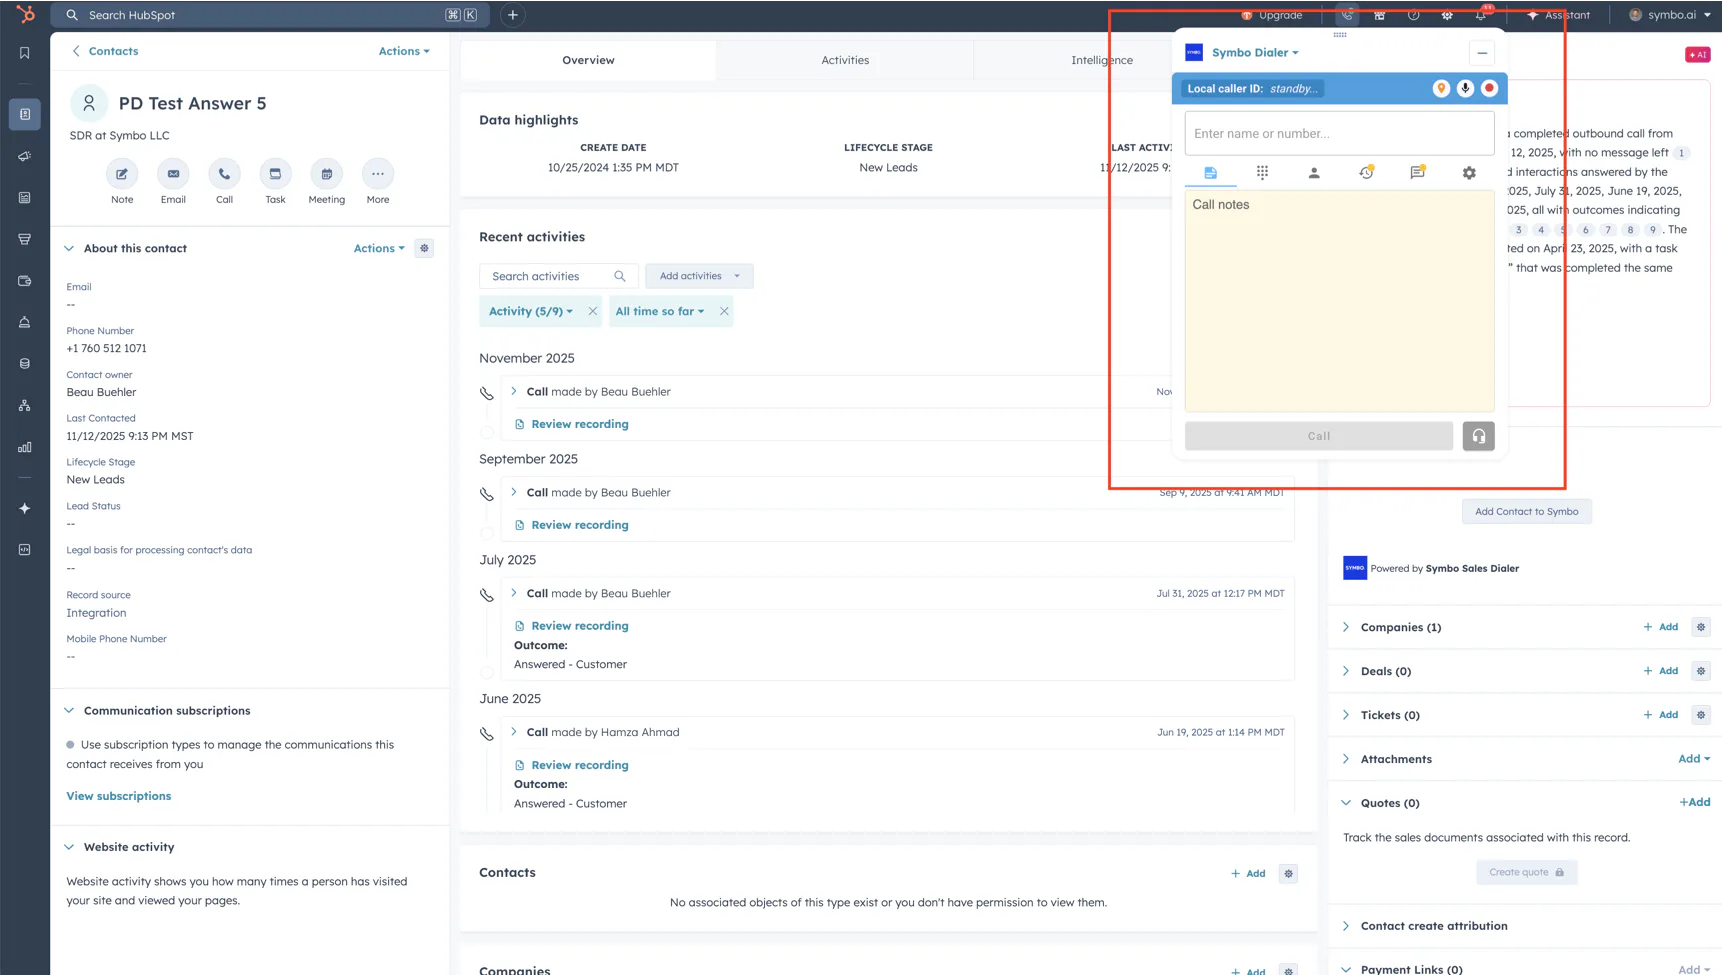The height and width of the screenshot is (975, 1722).
Task: Open the Commerce wallet icon in sidebar
Action: 25,281
